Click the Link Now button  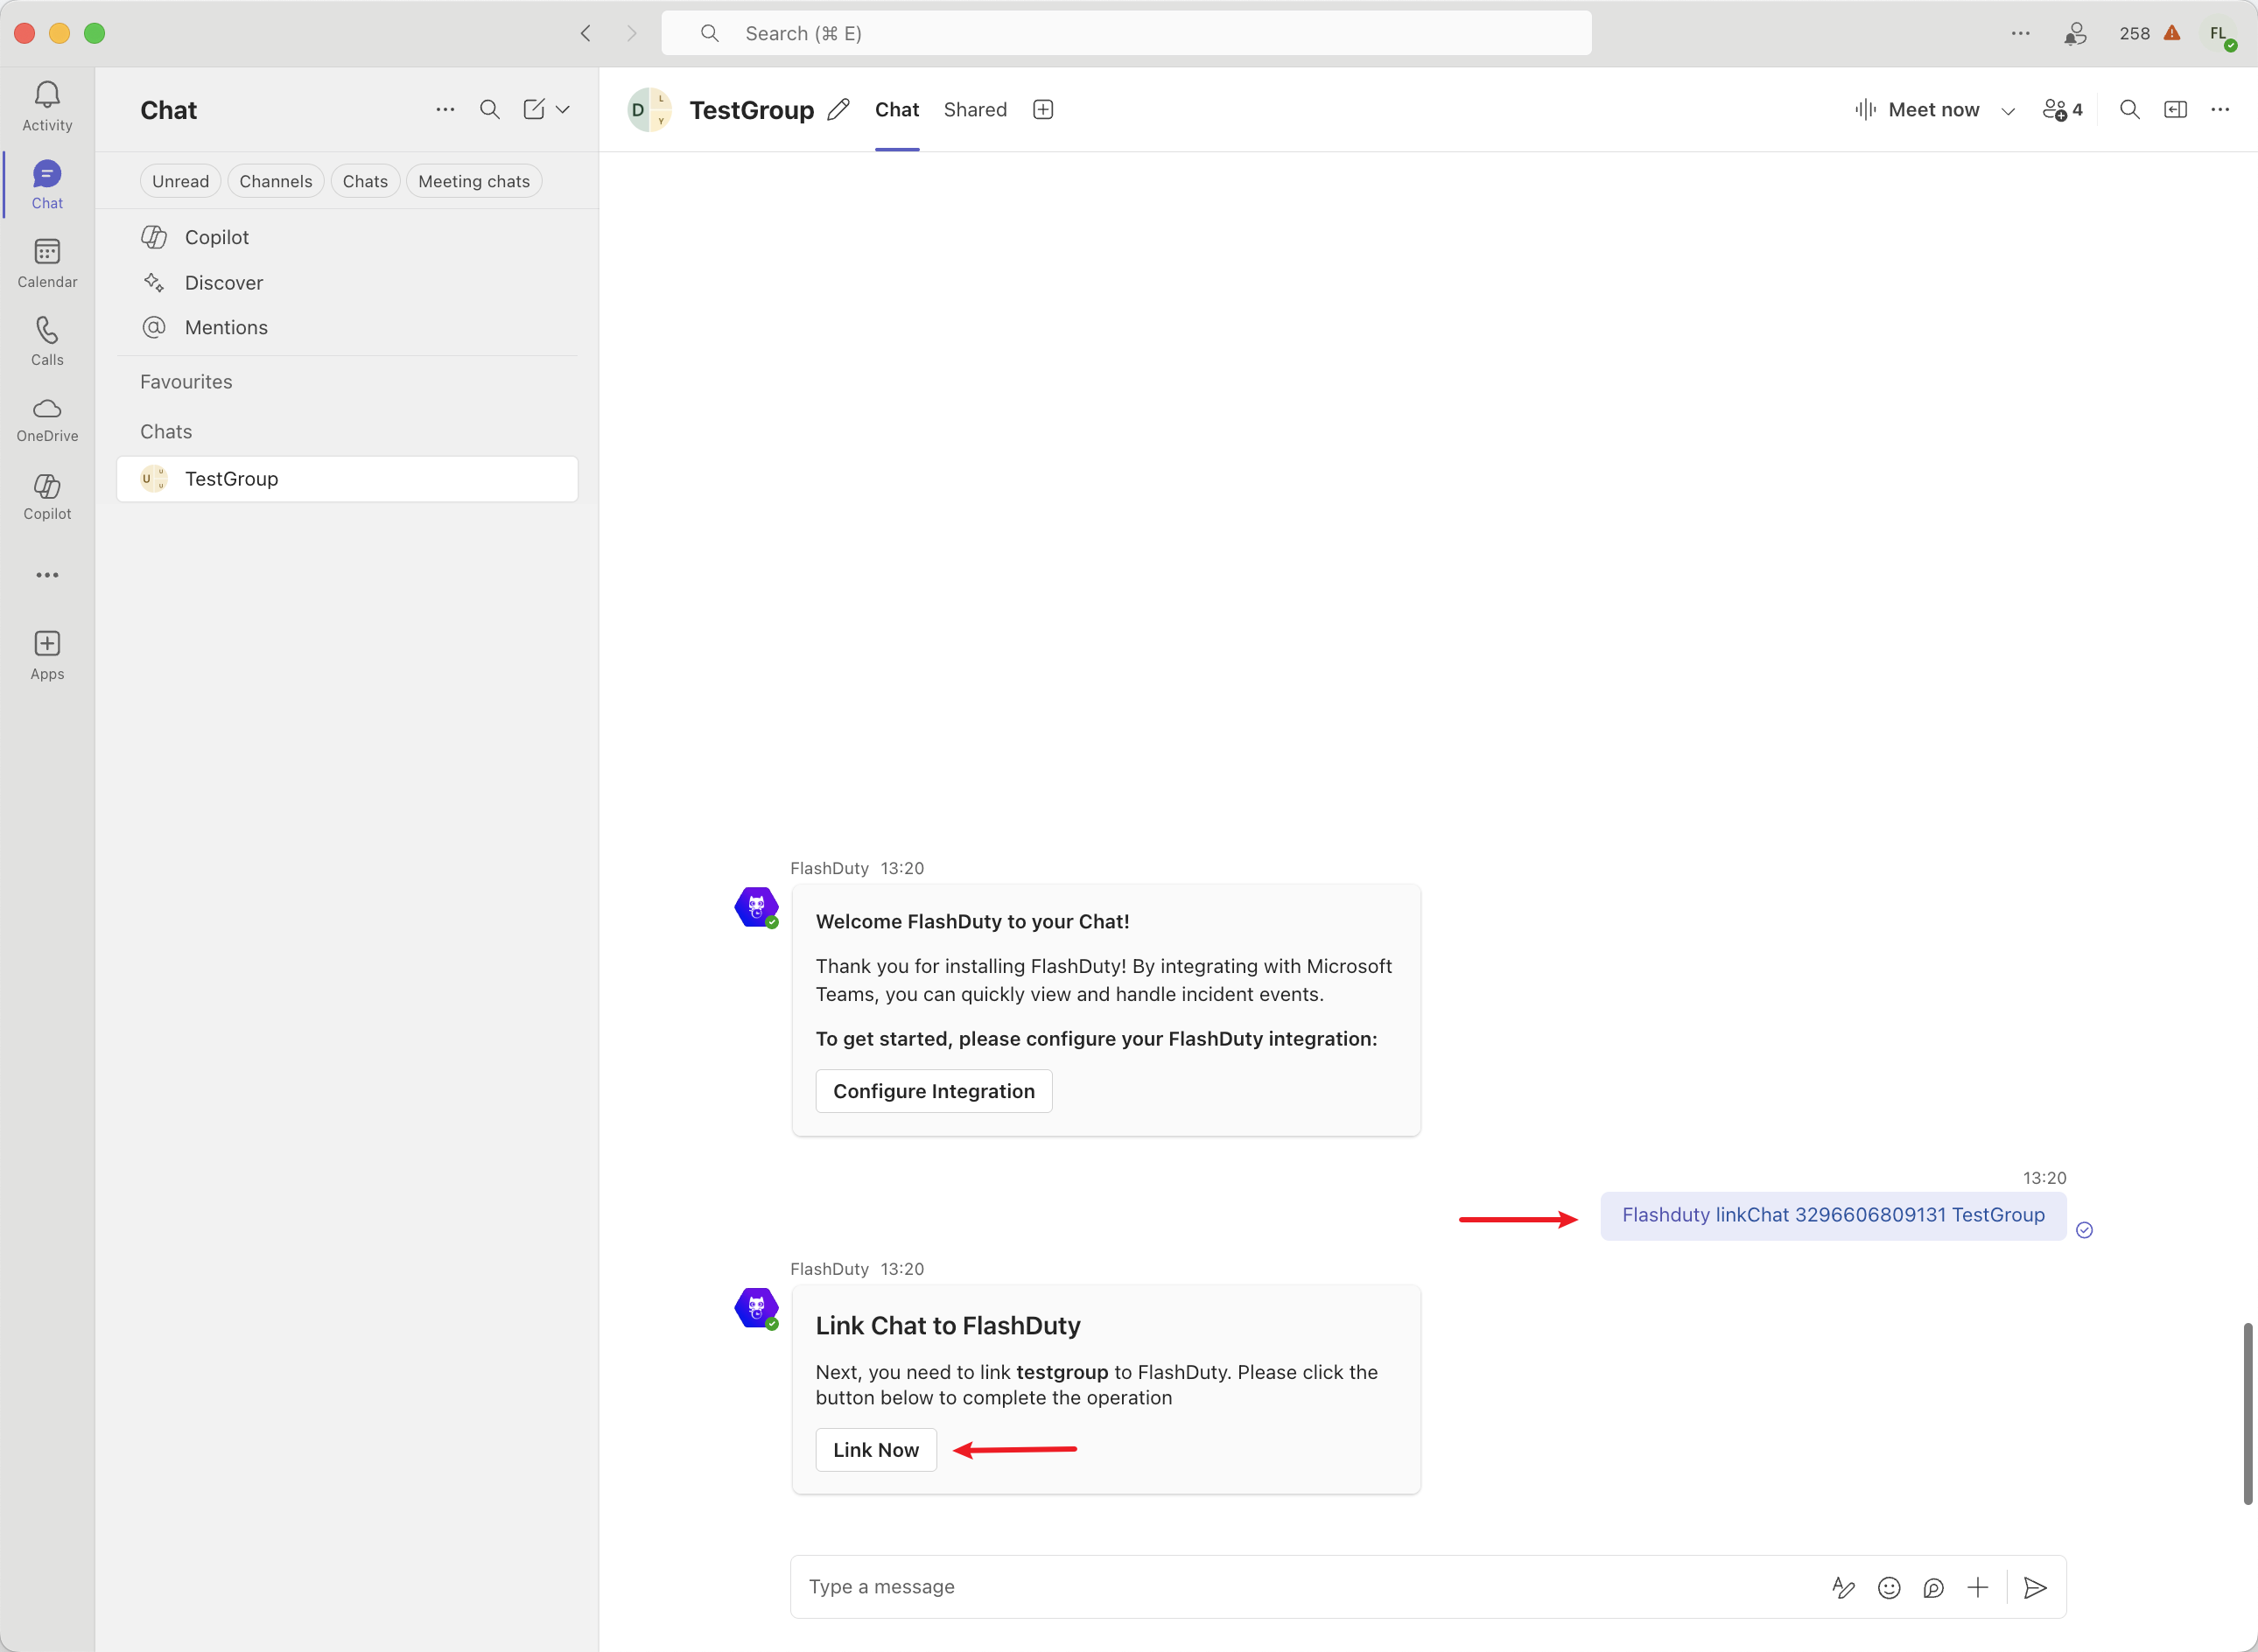click(x=876, y=1450)
